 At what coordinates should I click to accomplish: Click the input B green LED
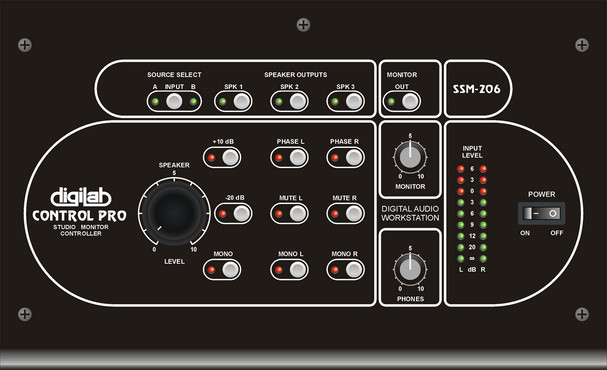(193, 102)
